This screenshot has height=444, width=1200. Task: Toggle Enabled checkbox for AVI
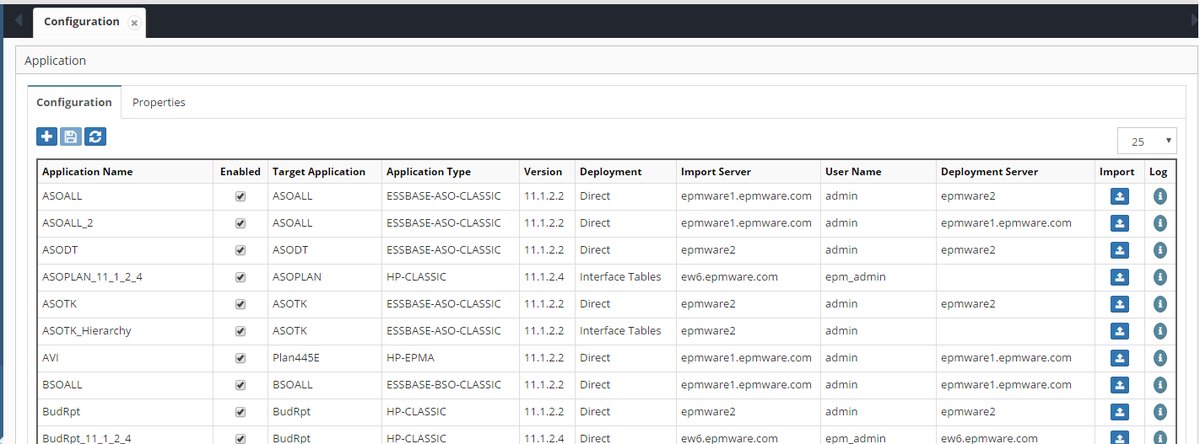click(x=240, y=359)
